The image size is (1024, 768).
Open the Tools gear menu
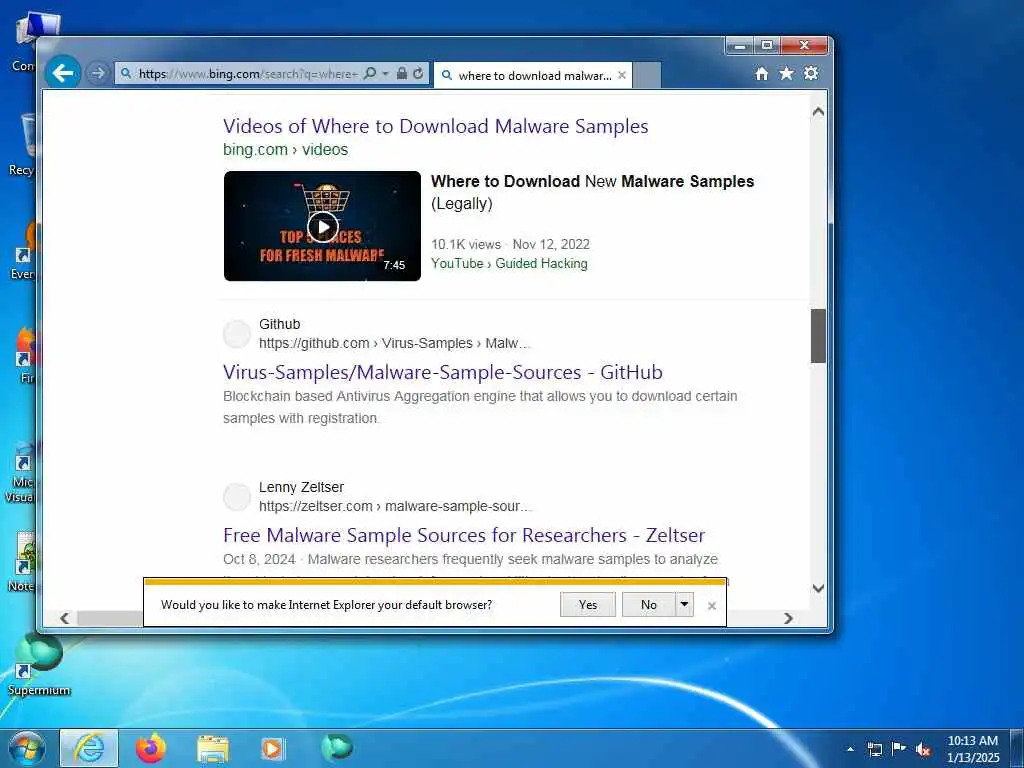point(811,73)
